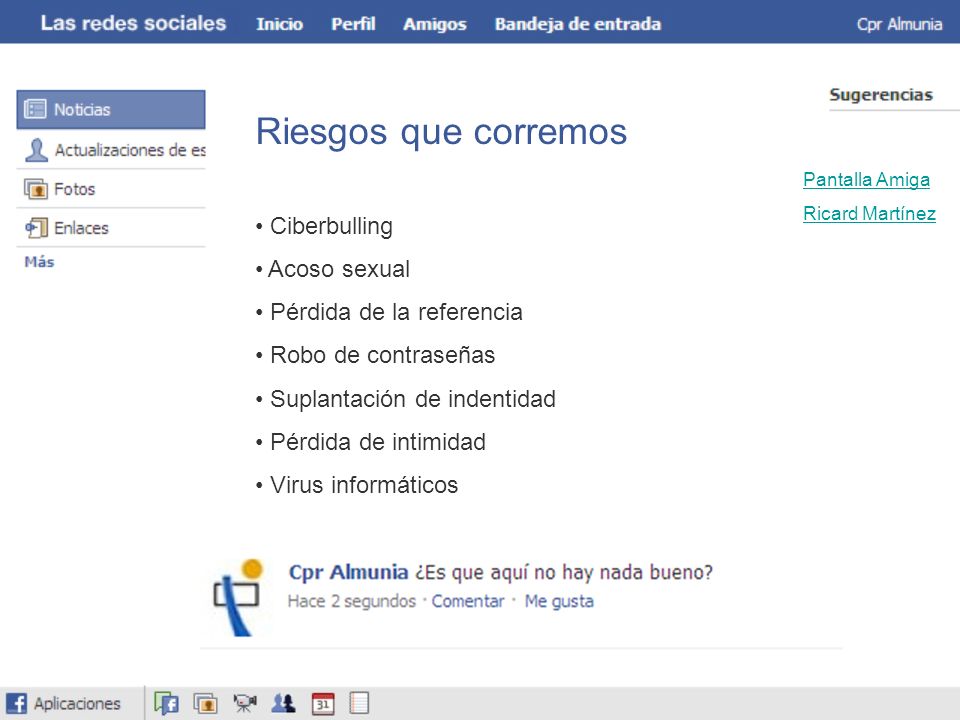Open the calendar events icon in bottom bar
The height and width of the screenshot is (720, 960).
[x=323, y=703]
